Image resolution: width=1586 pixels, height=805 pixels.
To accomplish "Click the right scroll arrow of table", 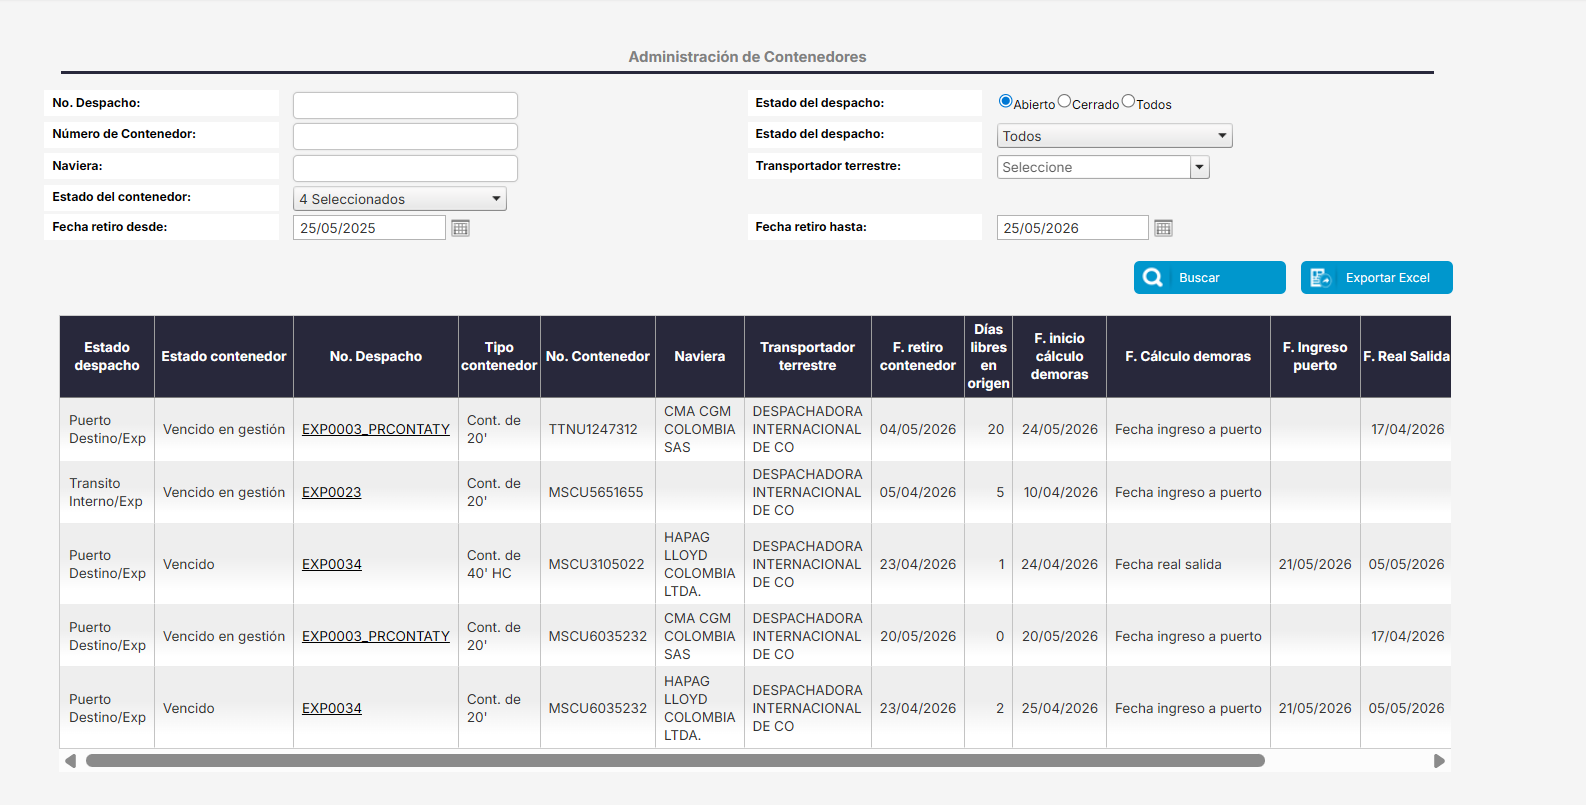I will [1439, 761].
